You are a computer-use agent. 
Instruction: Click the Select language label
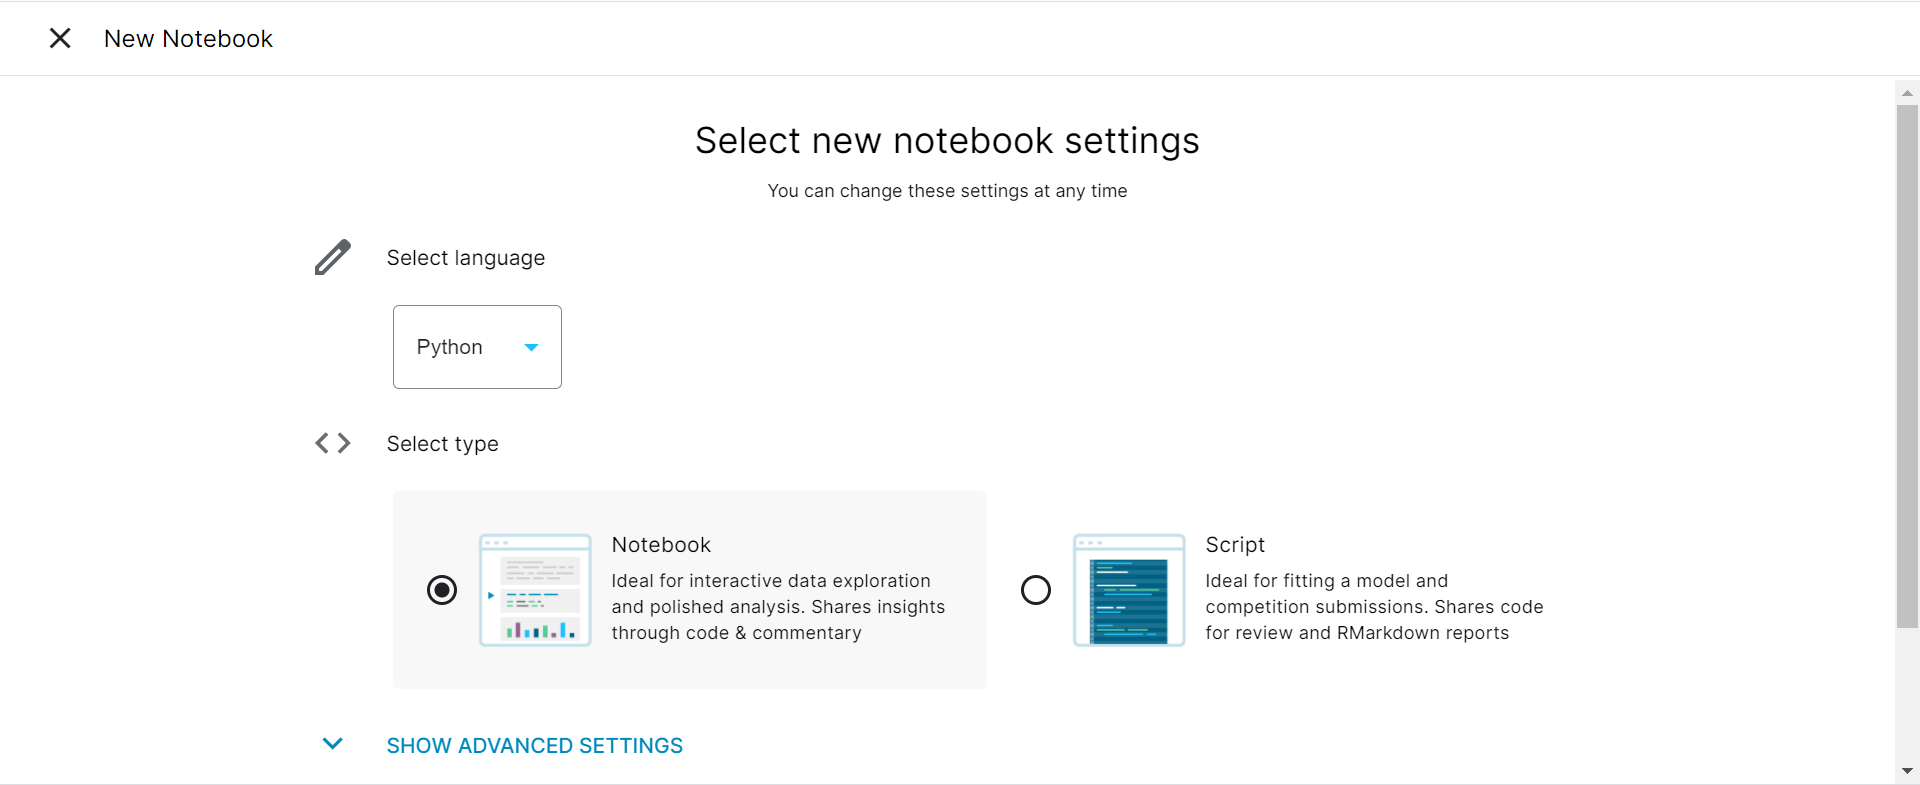[466, 258]
